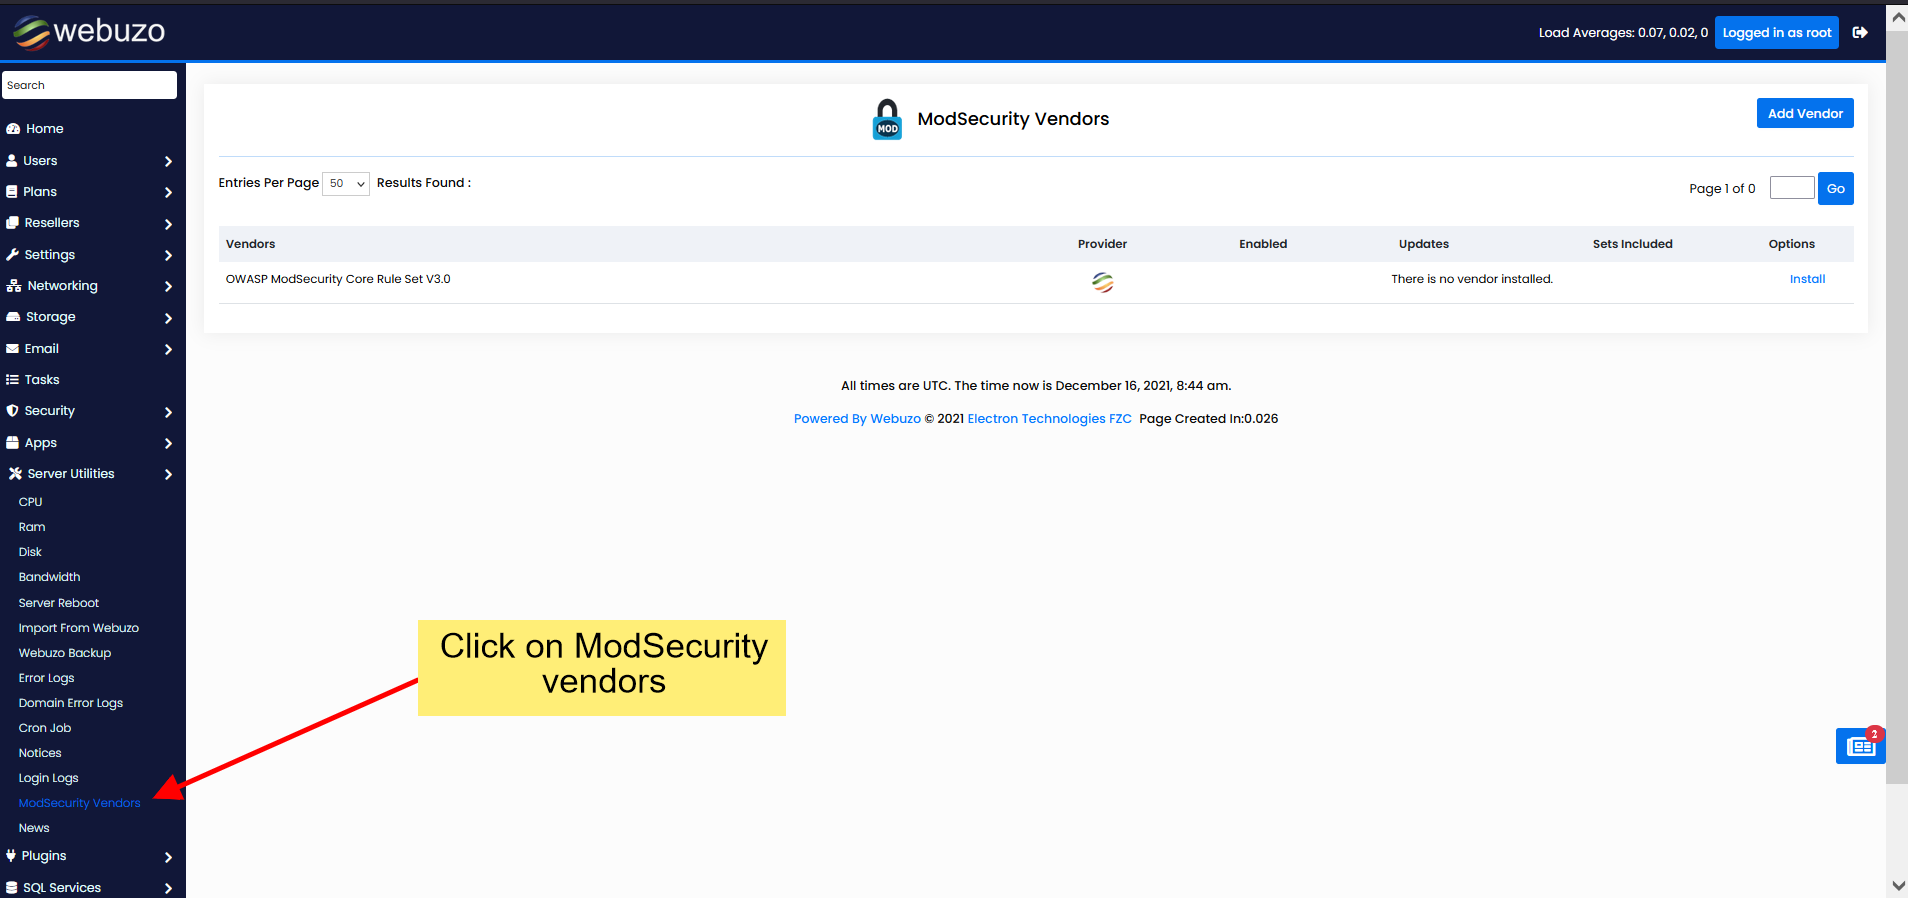The image size is (1908, 898).
Task: Open the floating news widget with badge 2
Action: [1861, 746]
